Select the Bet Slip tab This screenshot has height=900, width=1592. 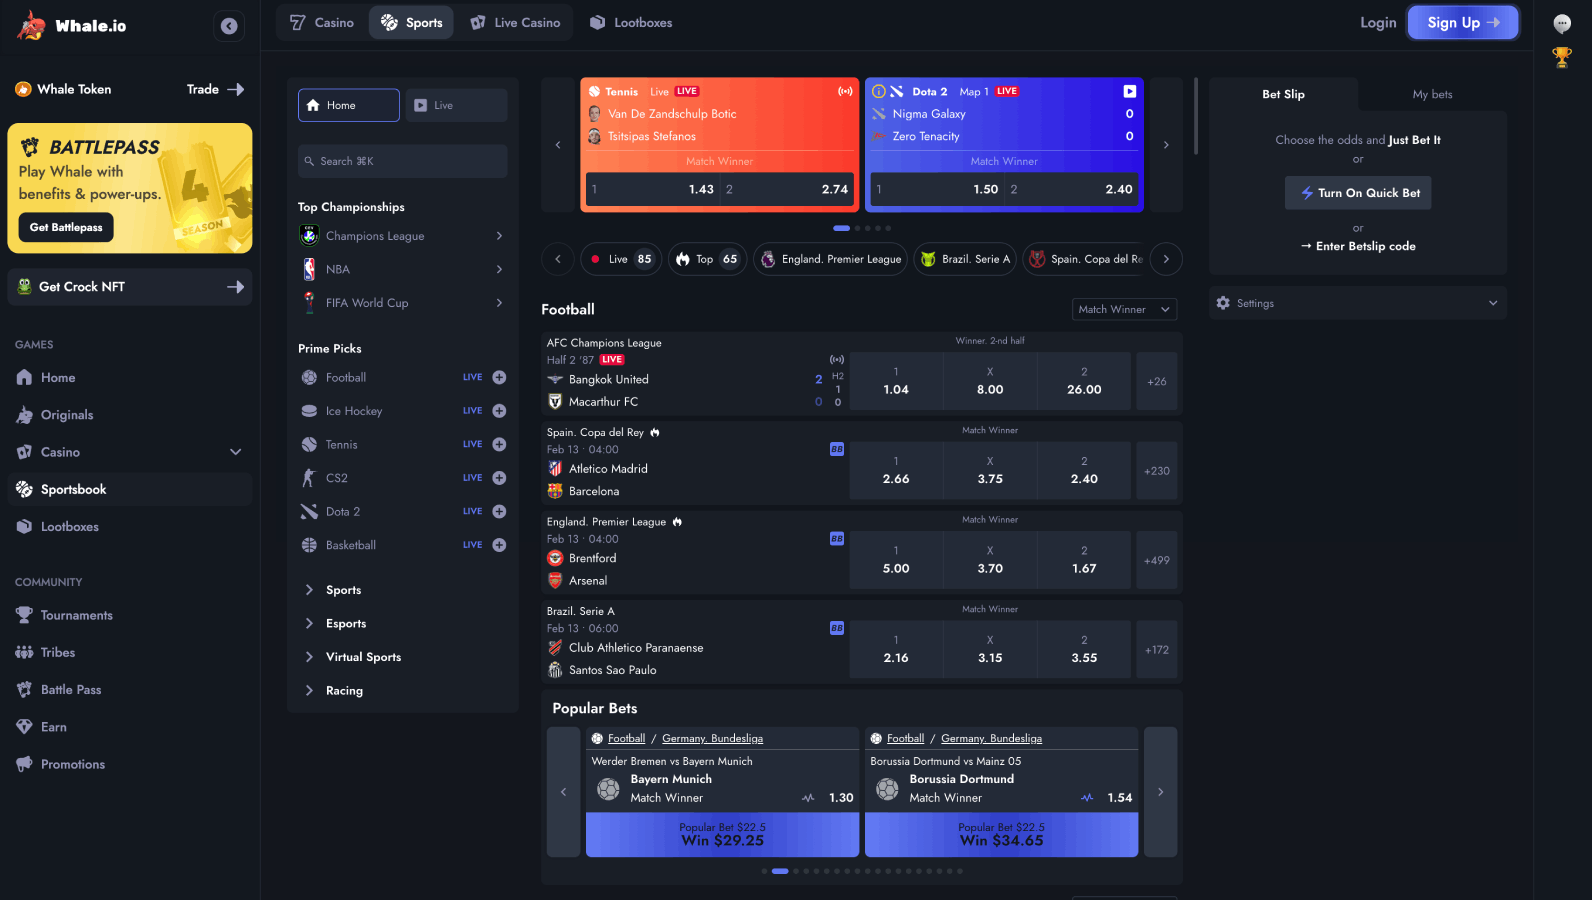[x=1283, y=94]
